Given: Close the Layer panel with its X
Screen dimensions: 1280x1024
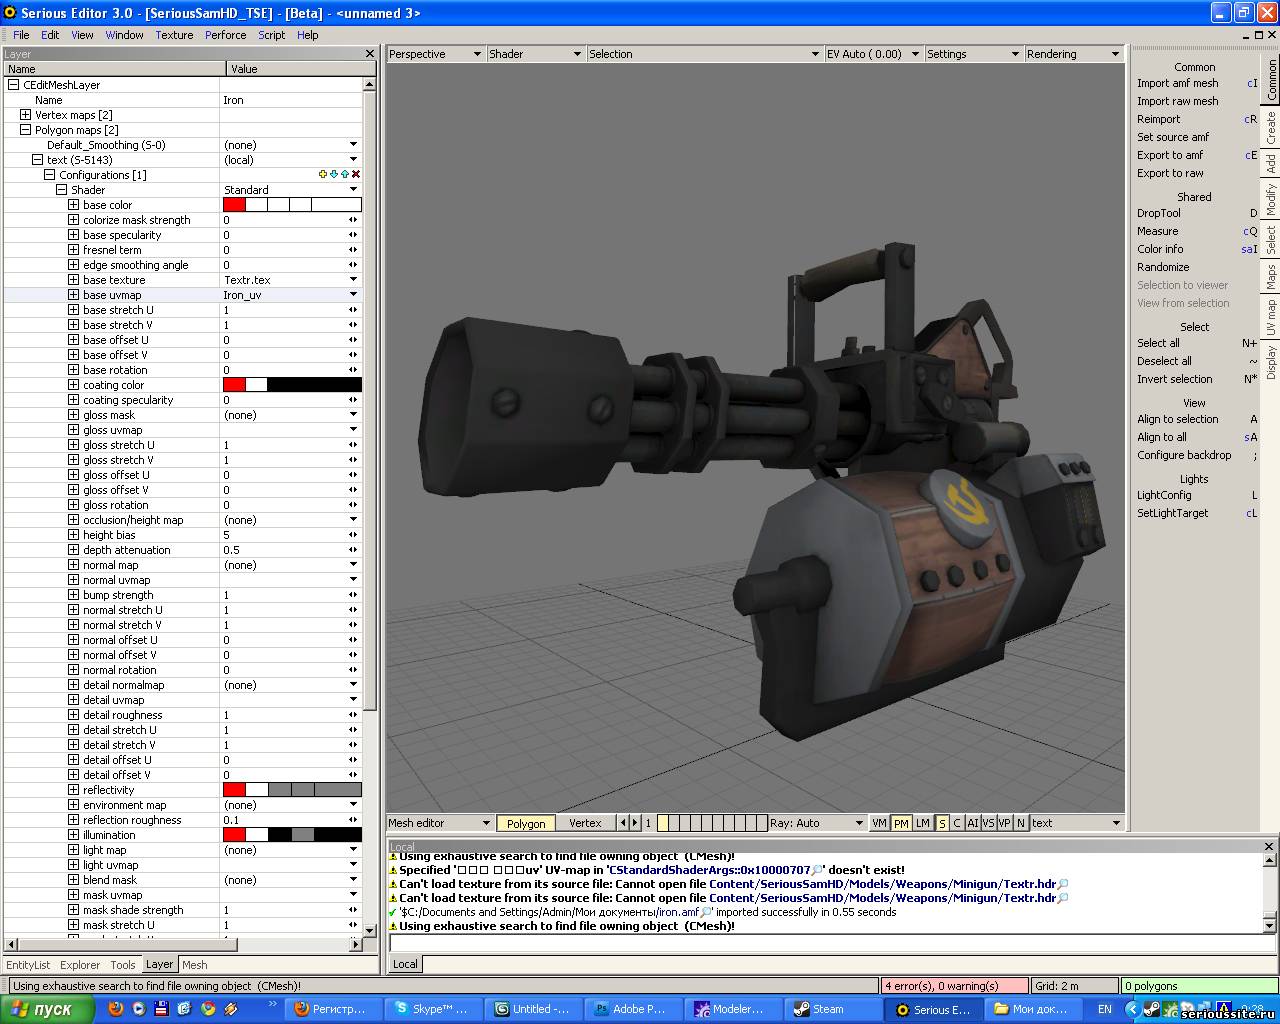Looking at the screenshot, I should click(370, 54).
